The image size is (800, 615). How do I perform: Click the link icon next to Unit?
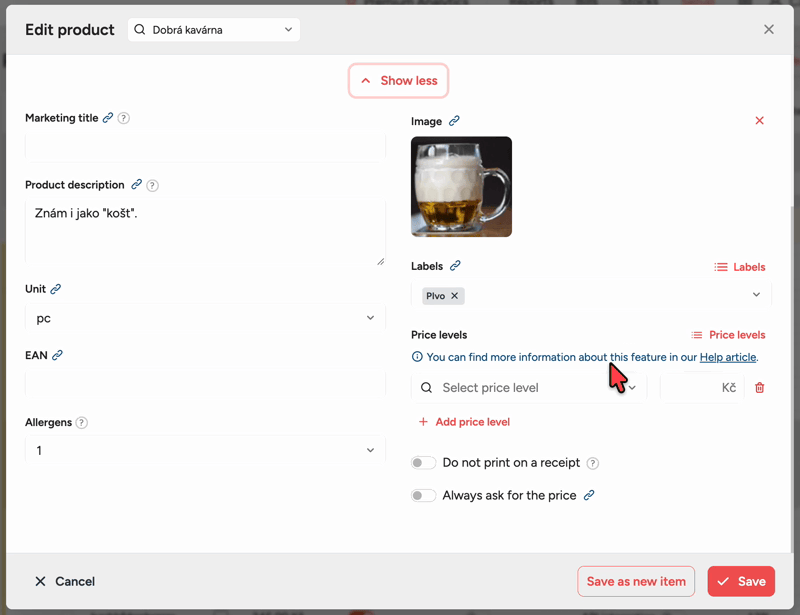[56, 289]
